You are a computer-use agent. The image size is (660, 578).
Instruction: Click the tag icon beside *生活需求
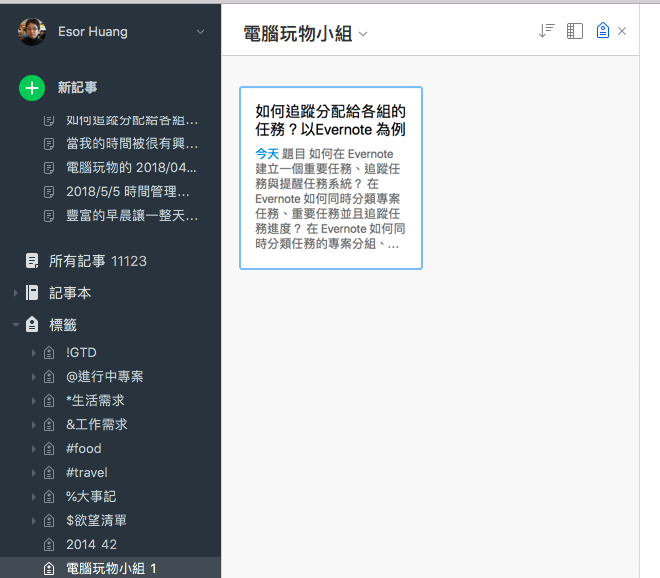[x=49, y=401]
